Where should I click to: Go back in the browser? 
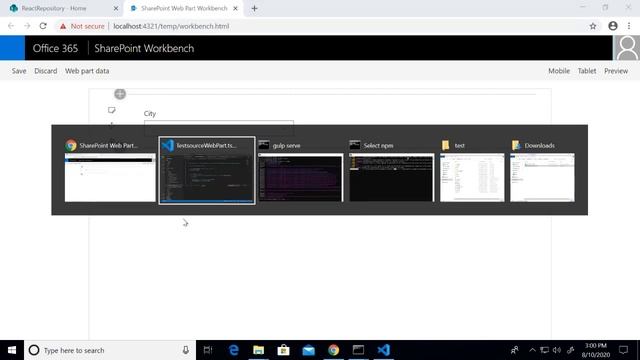[11, 26]
